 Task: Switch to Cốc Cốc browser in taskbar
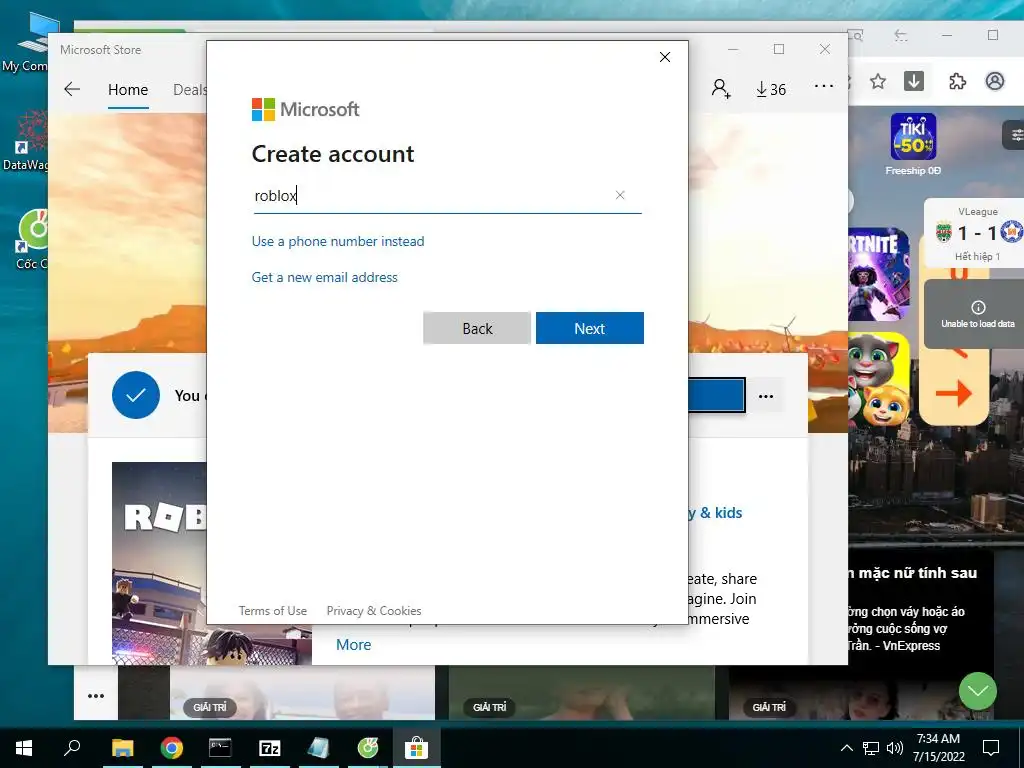[368, 748]
